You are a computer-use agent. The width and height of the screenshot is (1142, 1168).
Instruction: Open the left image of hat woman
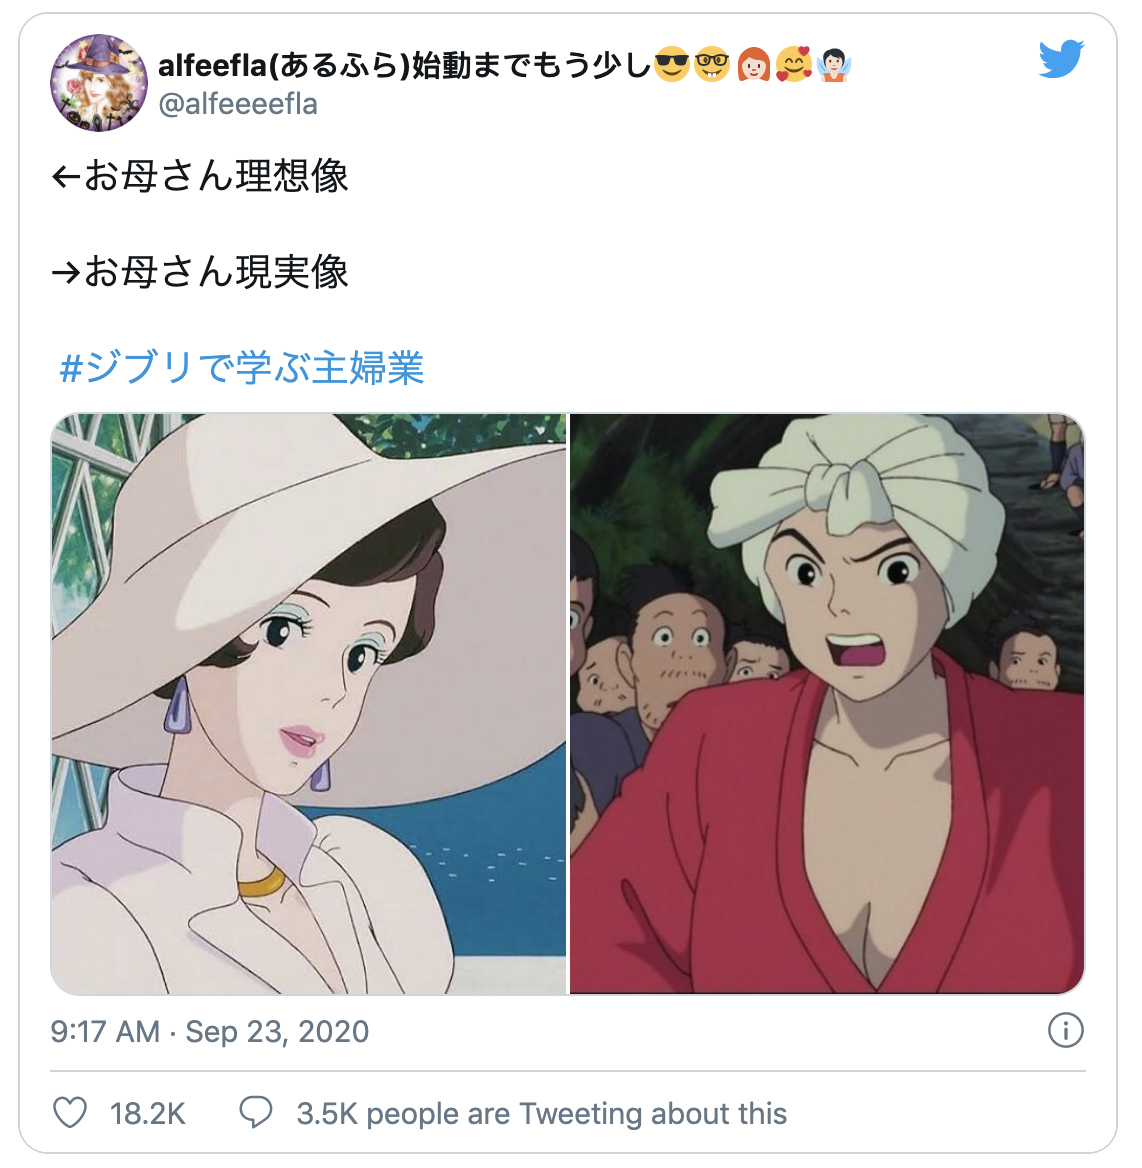point(308,704)
